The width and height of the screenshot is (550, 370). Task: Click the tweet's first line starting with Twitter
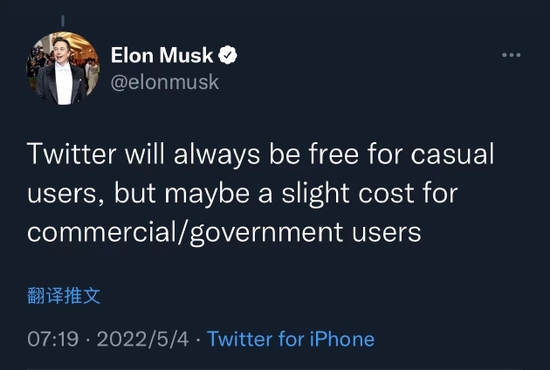(261, 154)
